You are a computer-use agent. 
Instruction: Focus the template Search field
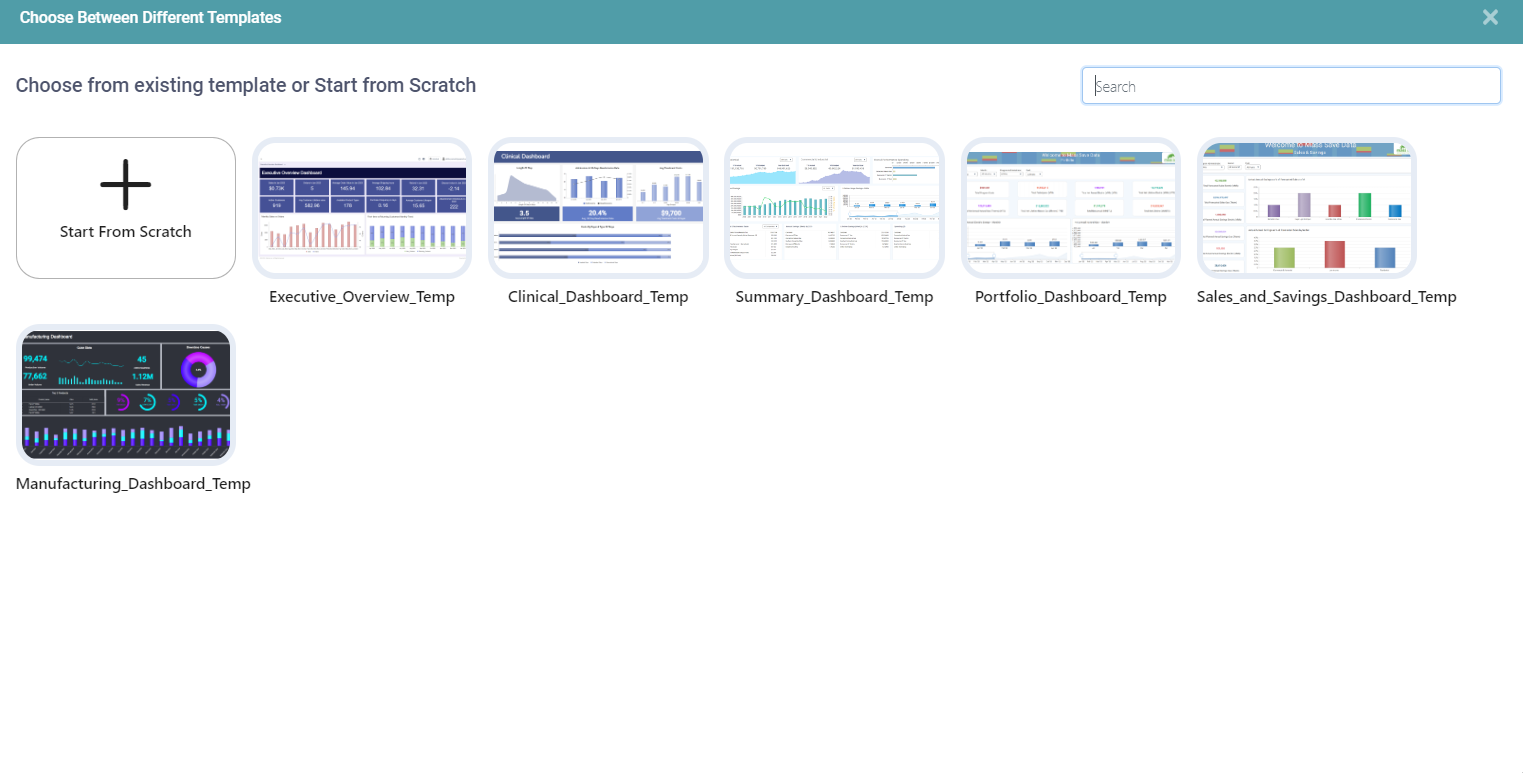pos(1290,86)
